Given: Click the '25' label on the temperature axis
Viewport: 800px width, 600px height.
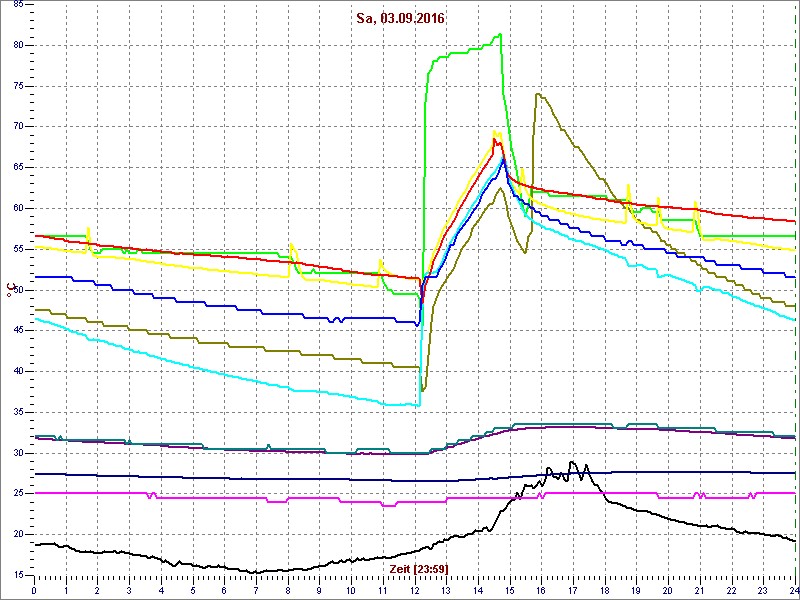Looking at the screenshot, I should 18,494.
